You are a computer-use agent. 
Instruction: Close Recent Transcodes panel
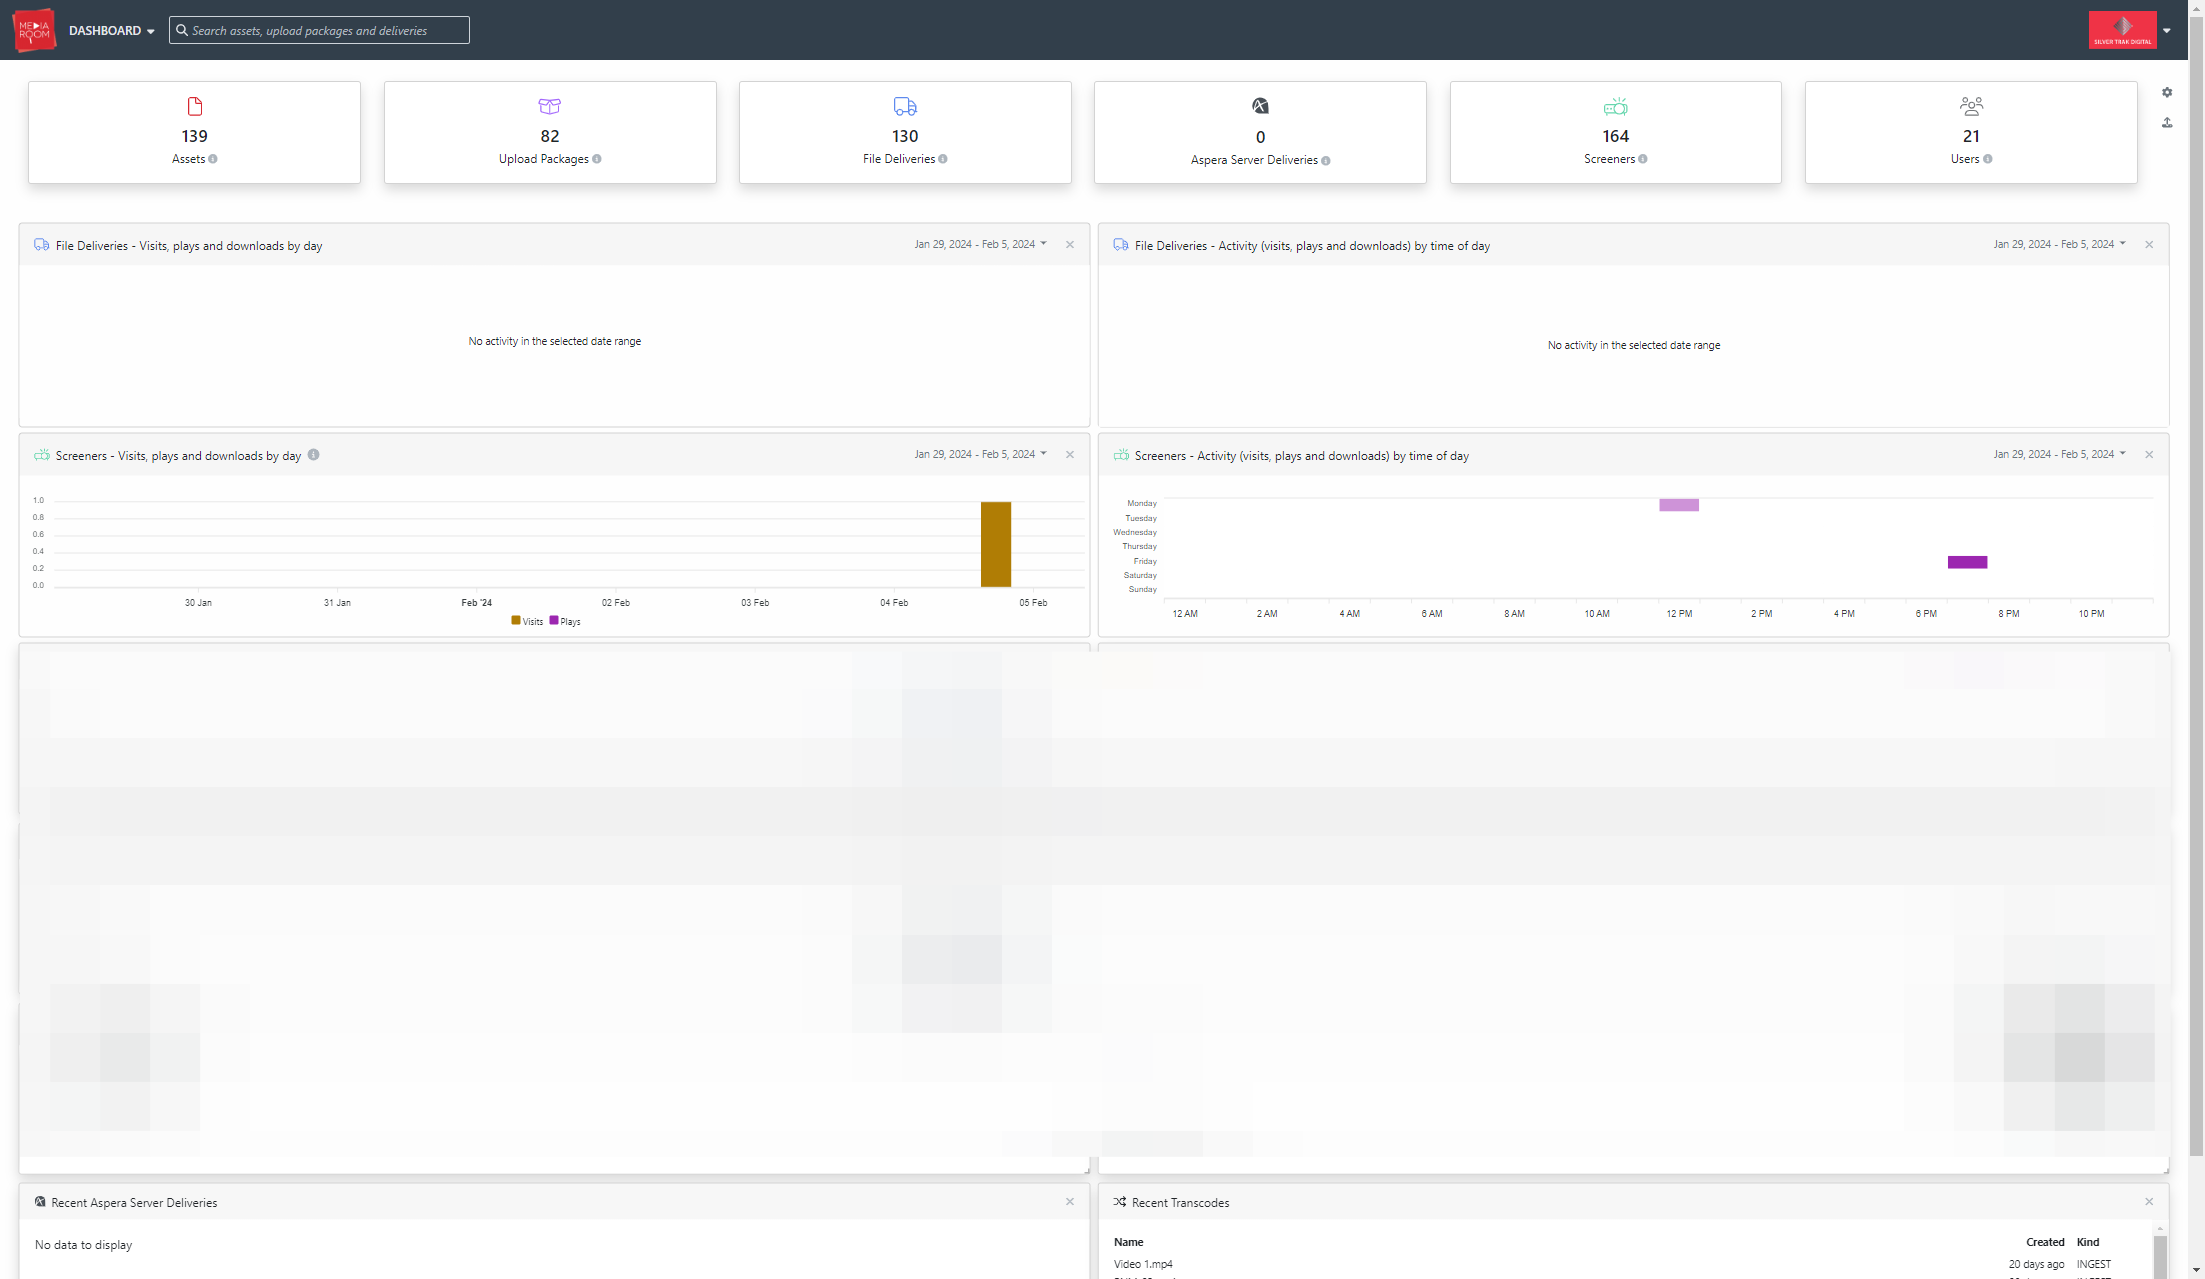2149,1202
